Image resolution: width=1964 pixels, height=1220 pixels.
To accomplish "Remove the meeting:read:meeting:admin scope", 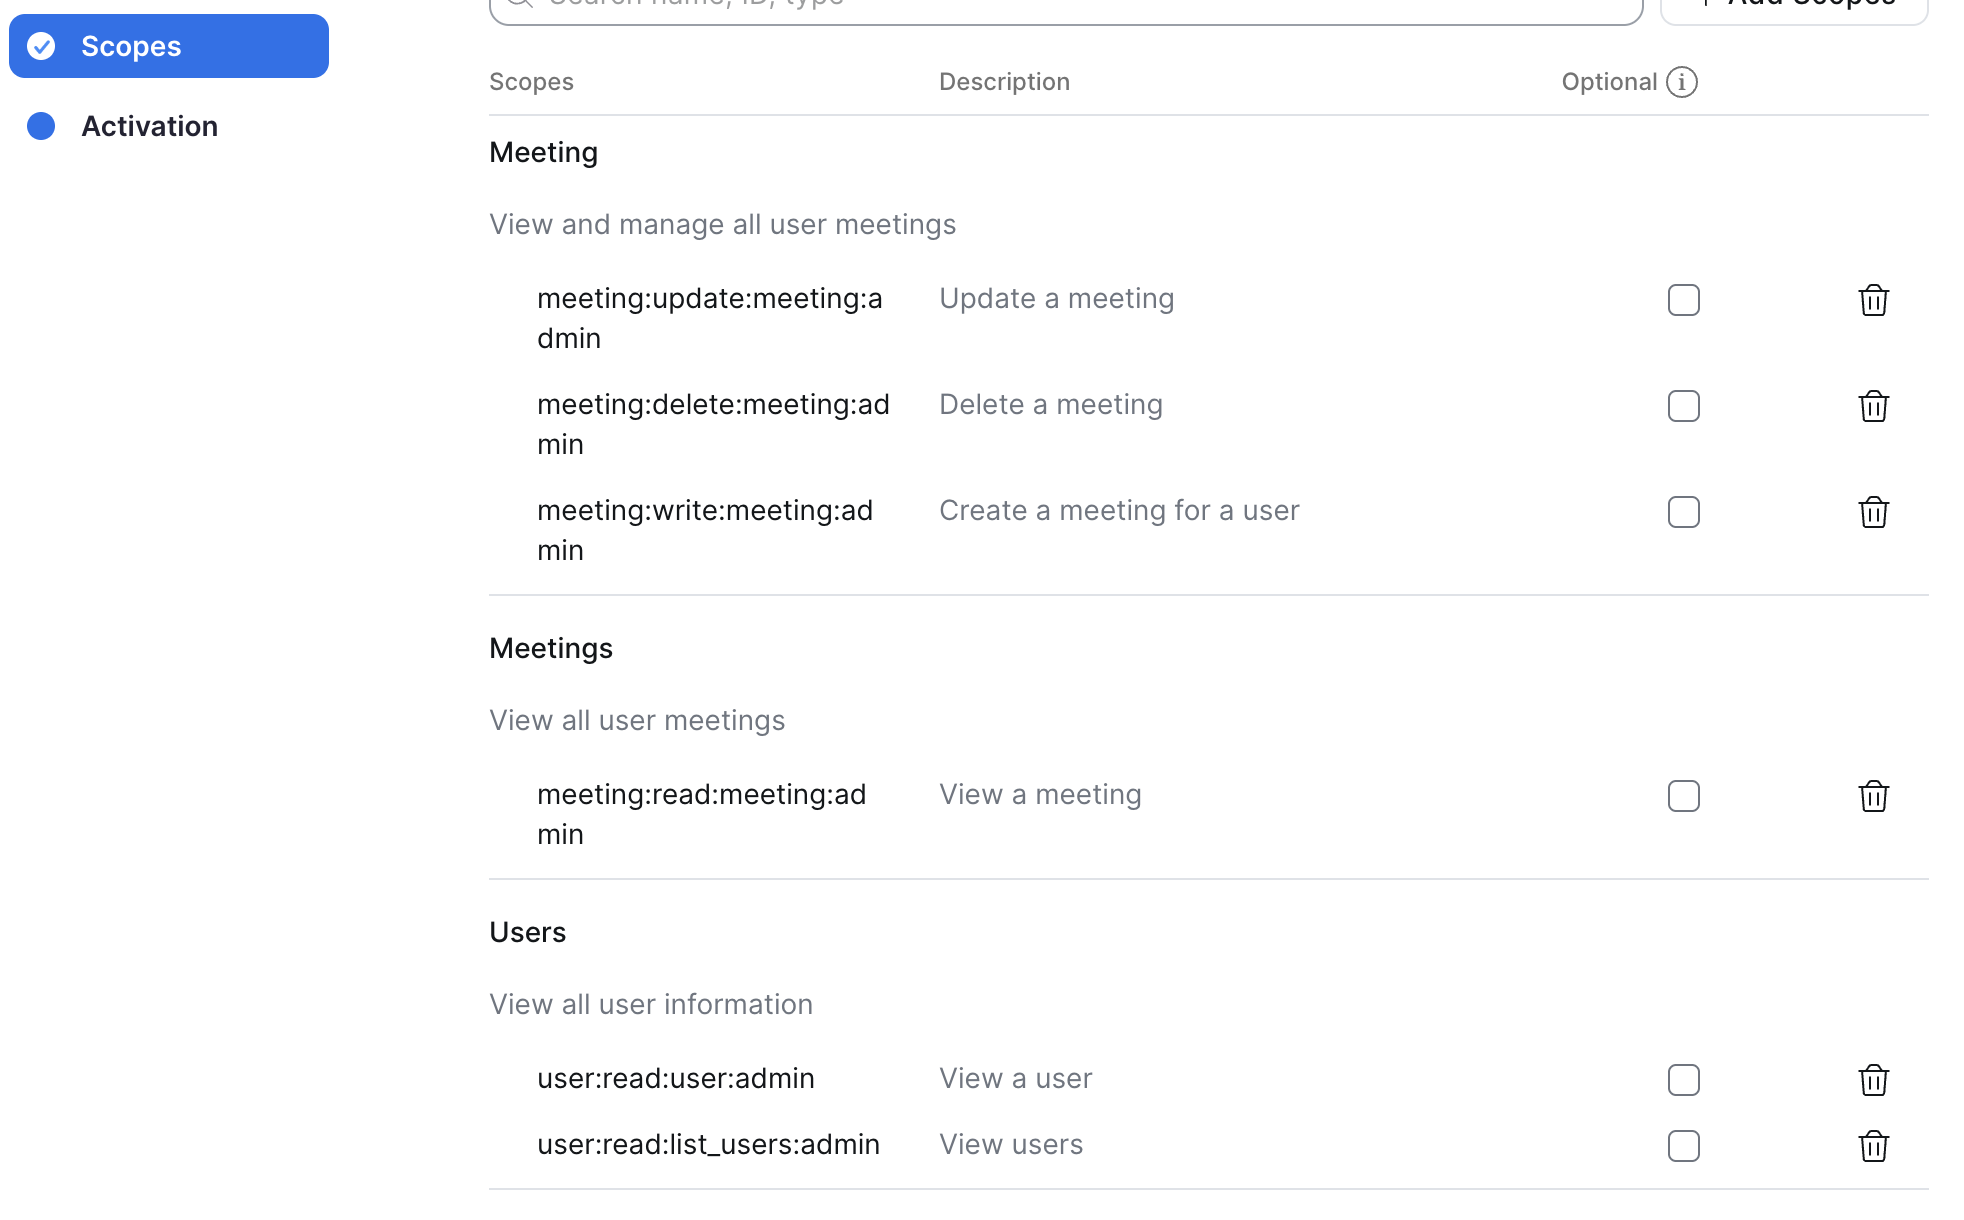I will [1873, 796].
